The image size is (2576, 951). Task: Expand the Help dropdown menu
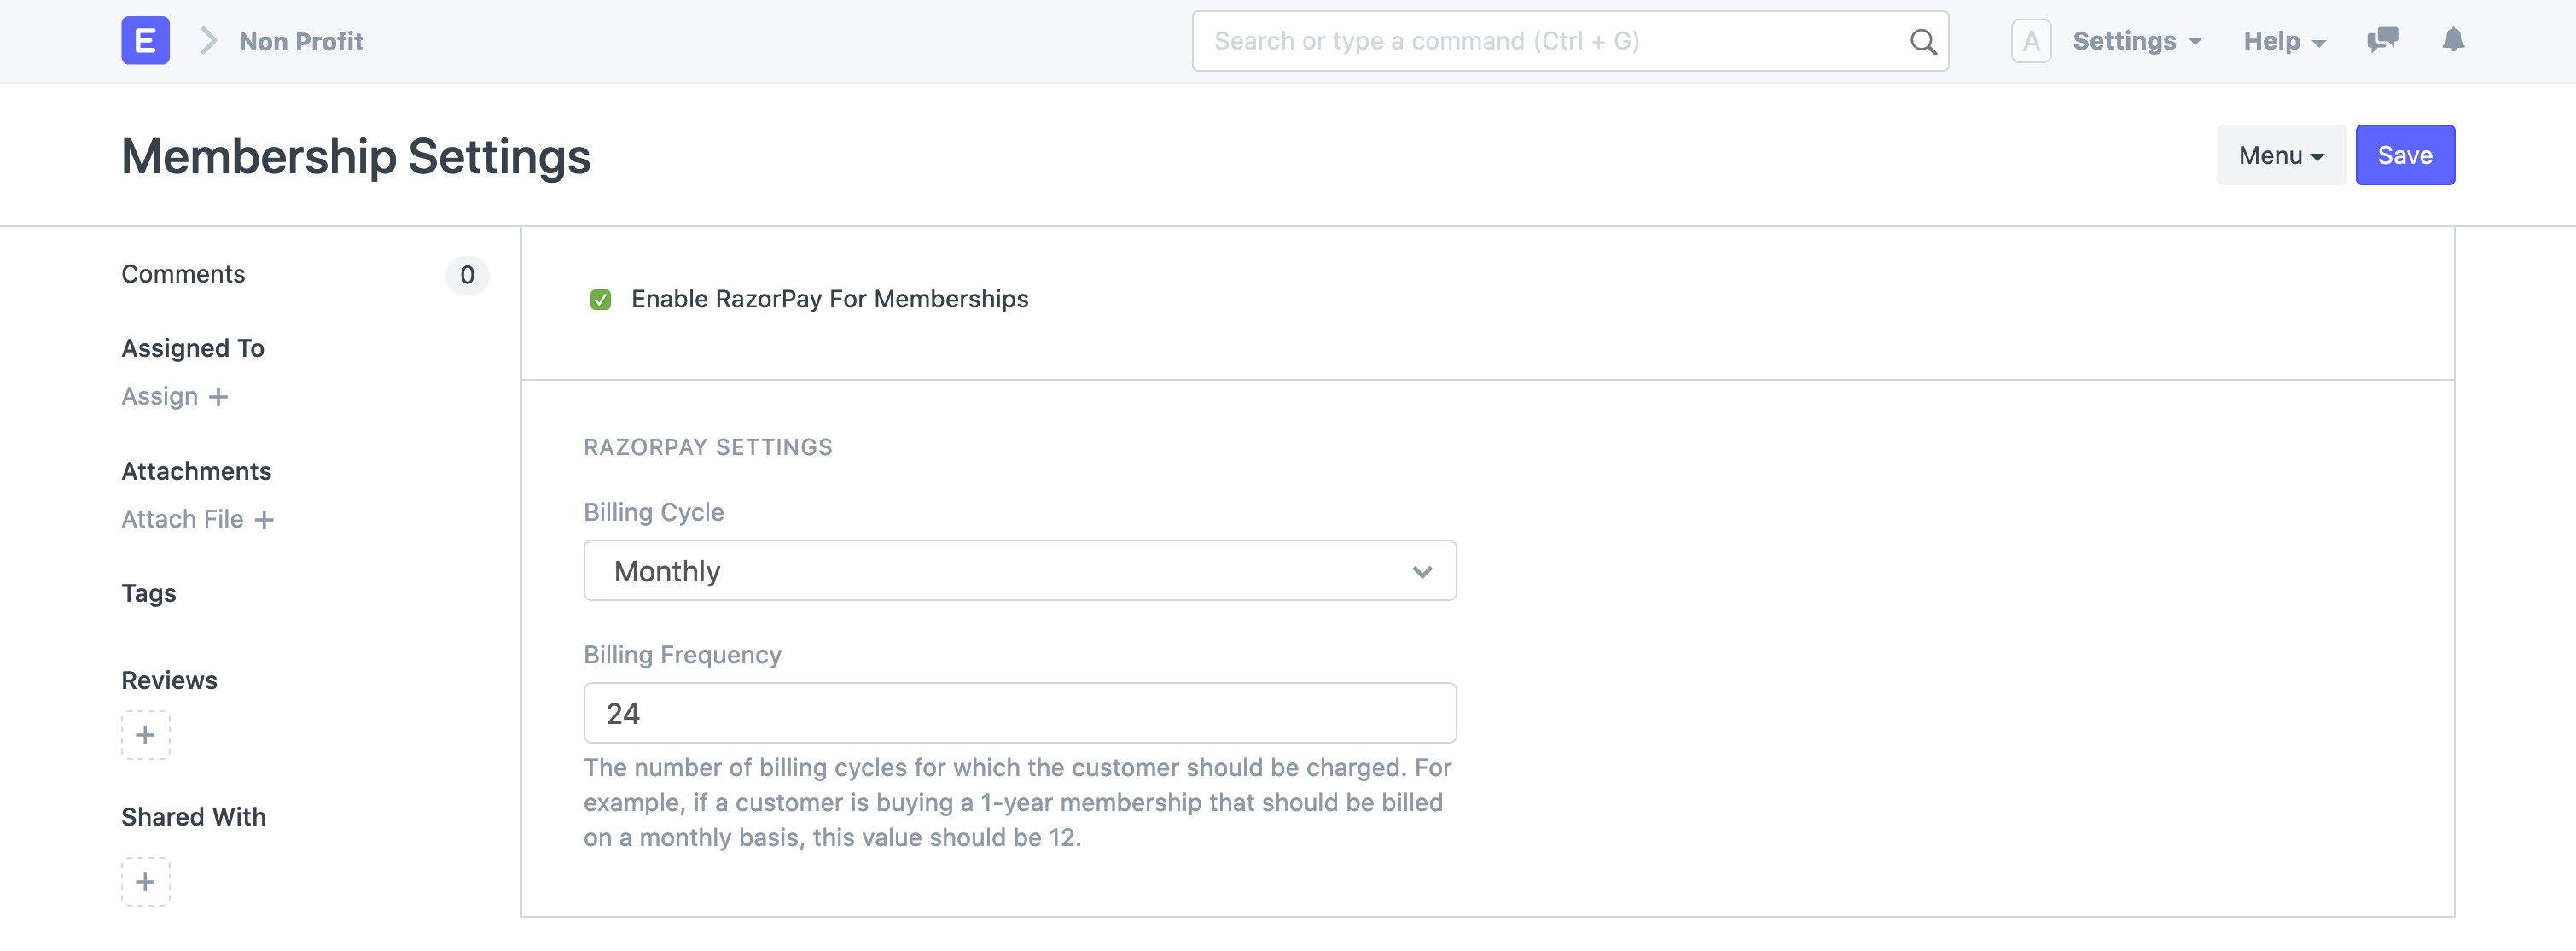click(2284, 41)
